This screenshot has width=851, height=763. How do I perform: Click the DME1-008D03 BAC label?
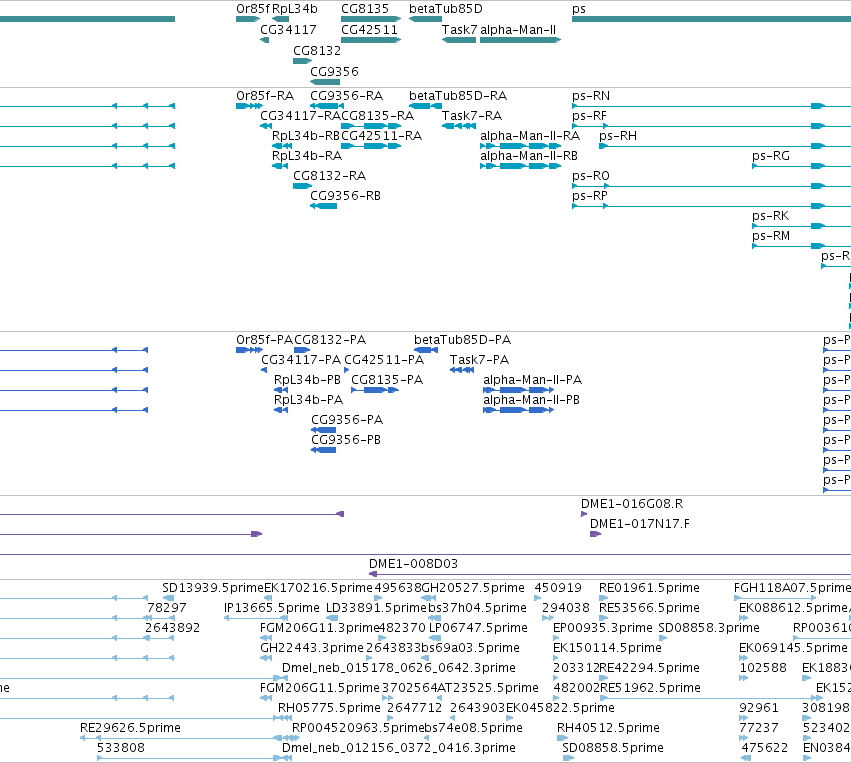pos(414,564)
